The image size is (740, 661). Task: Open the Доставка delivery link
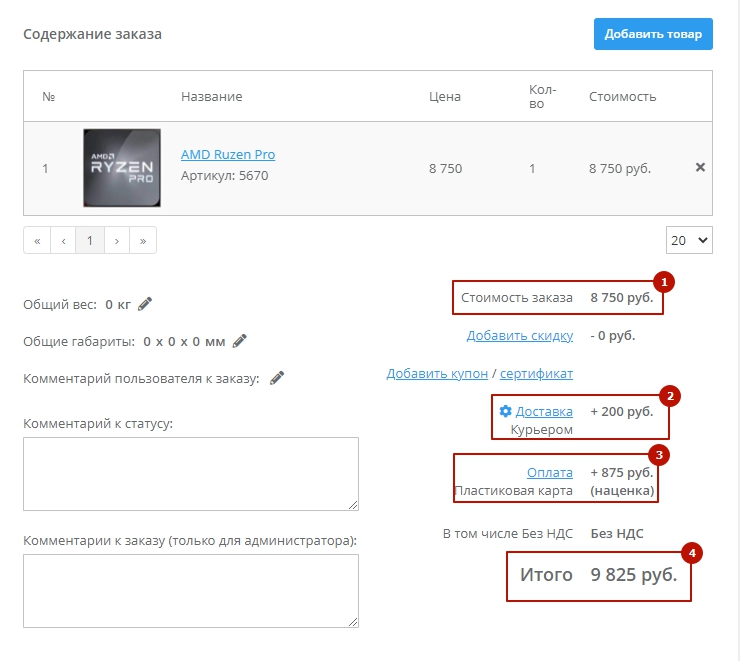[544, 411]
